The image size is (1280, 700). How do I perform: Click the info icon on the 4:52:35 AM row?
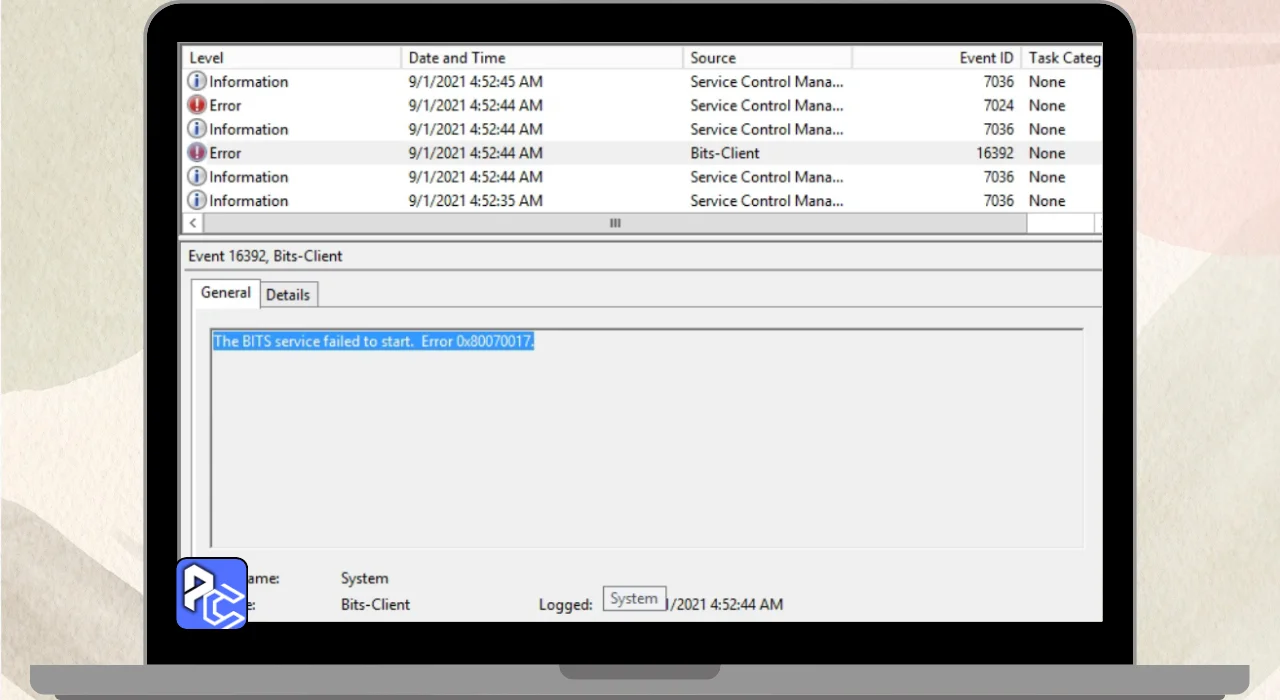197,200
